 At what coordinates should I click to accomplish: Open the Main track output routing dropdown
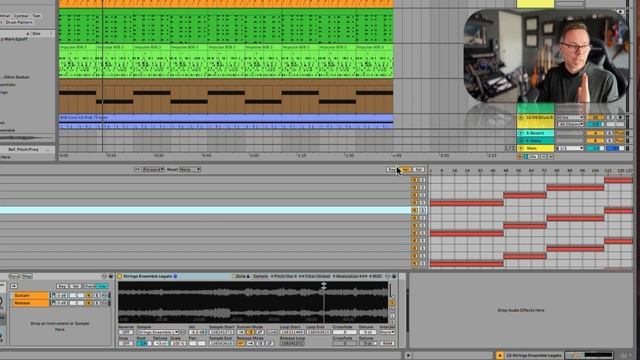pyautogui.click(x=570, y=148)
